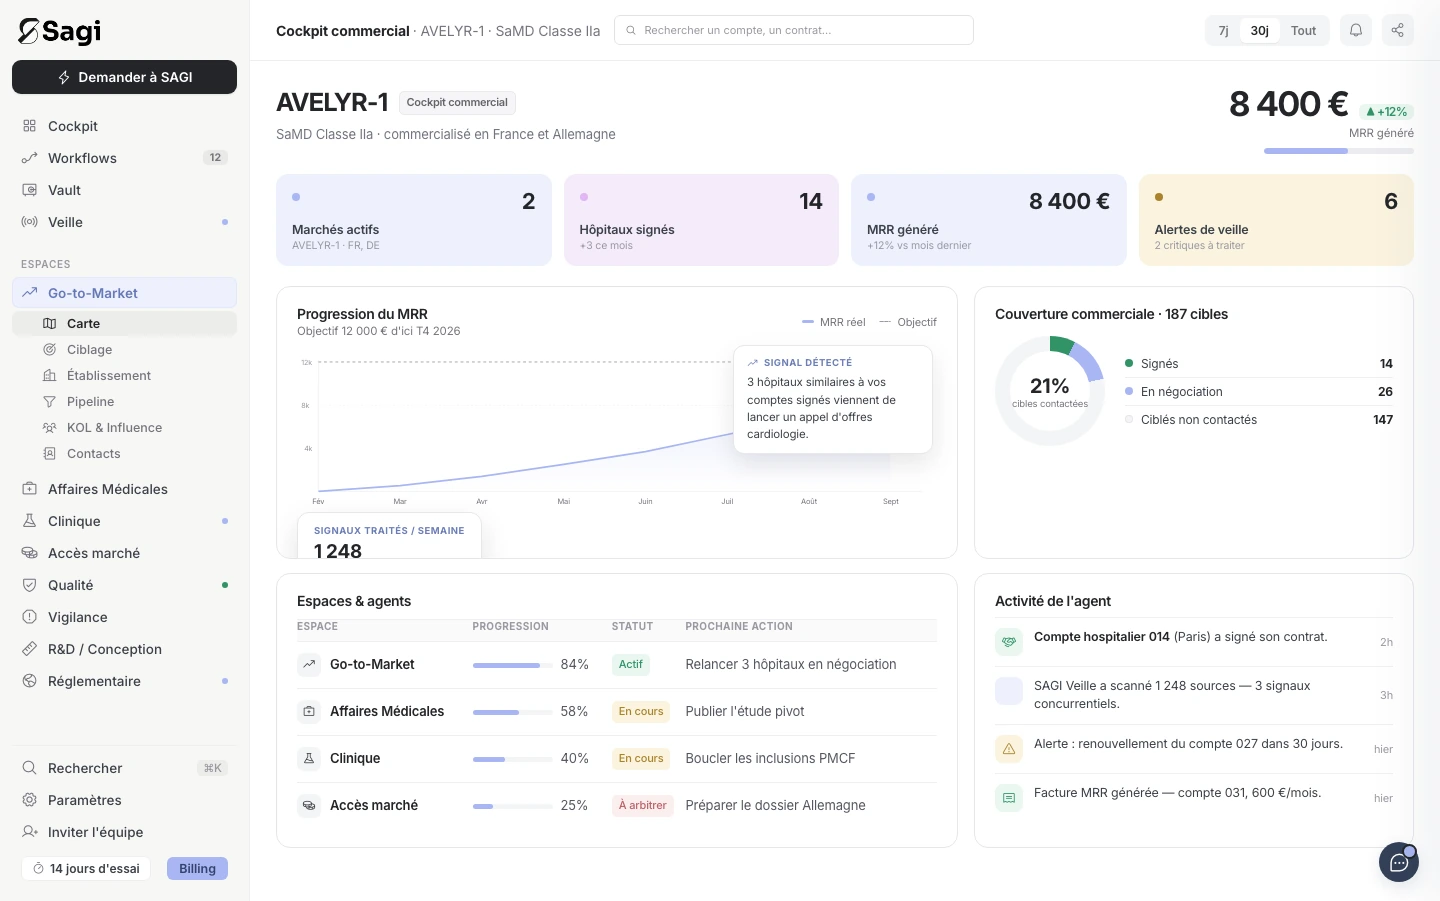This screenshot has width=1440, height=901.
Task: Click the Cockpit commercial tag badge
Action: click(x=457, y=102)
